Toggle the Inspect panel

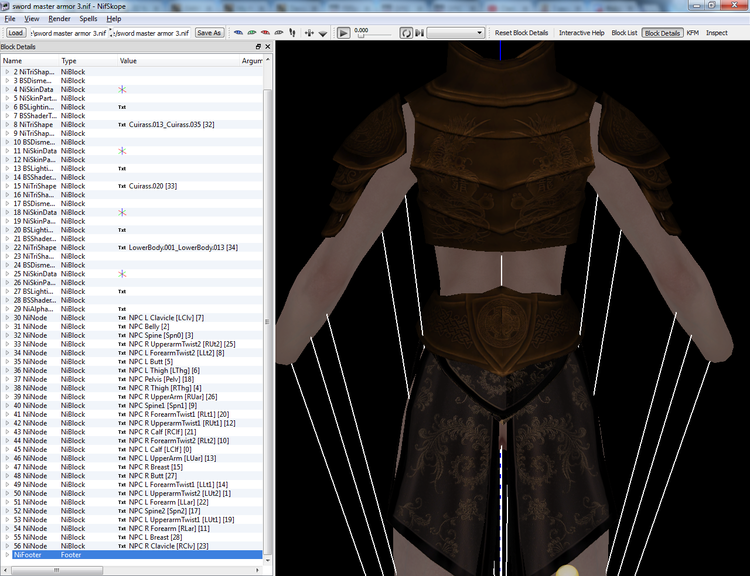click(717, 33)
